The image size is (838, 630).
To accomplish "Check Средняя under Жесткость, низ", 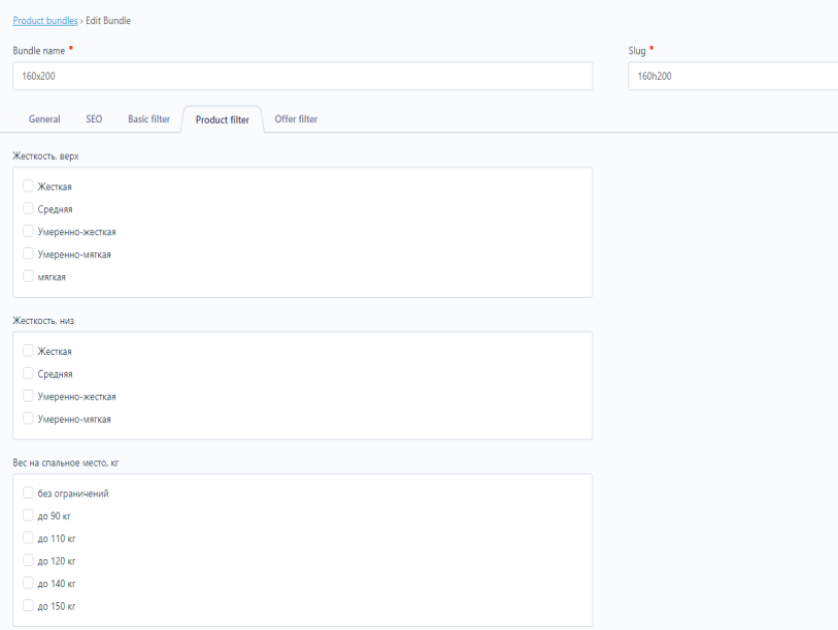I will point(28,373).
